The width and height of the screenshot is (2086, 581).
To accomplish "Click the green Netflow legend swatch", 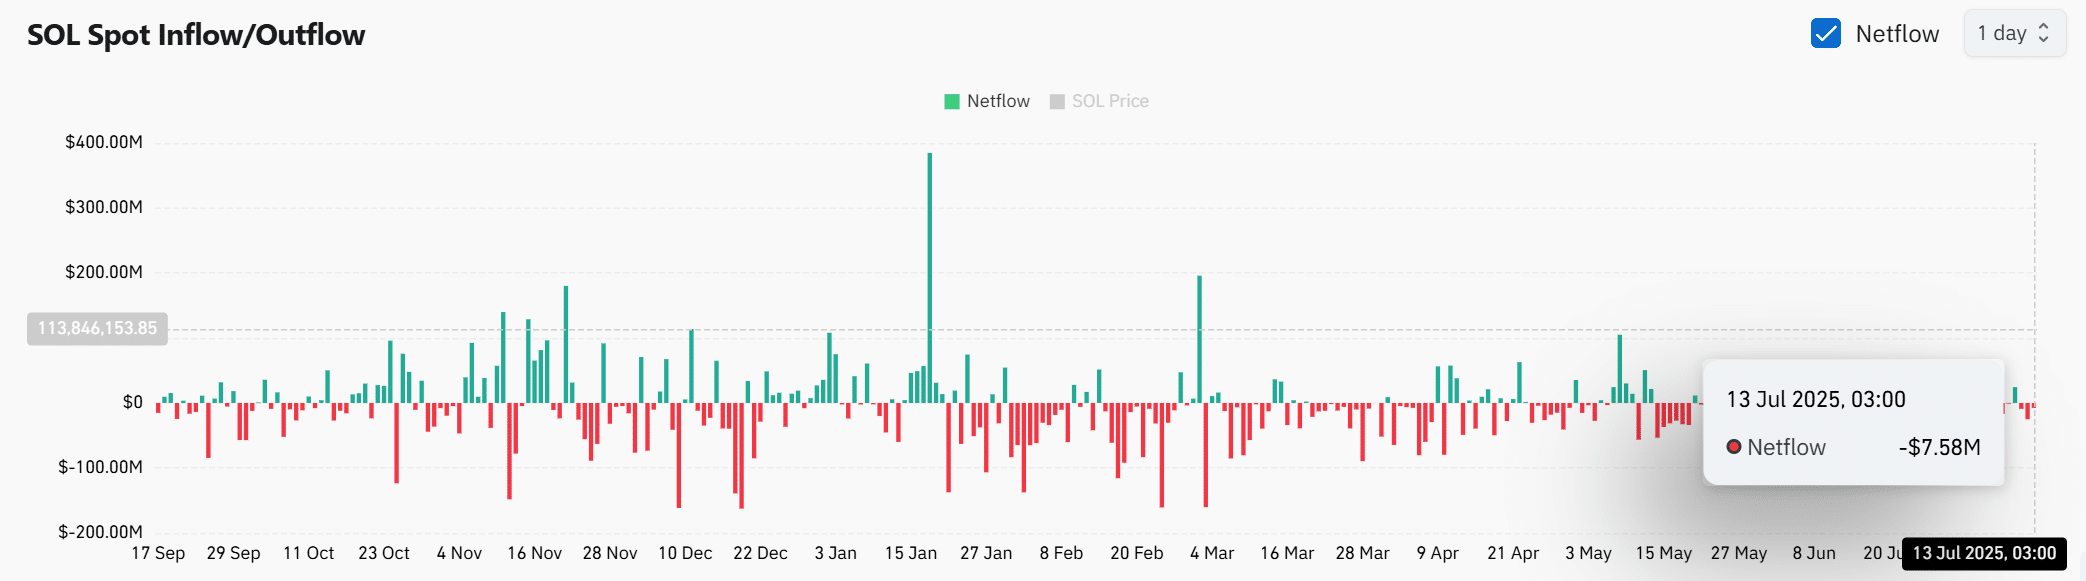I will tap(952, 101).
